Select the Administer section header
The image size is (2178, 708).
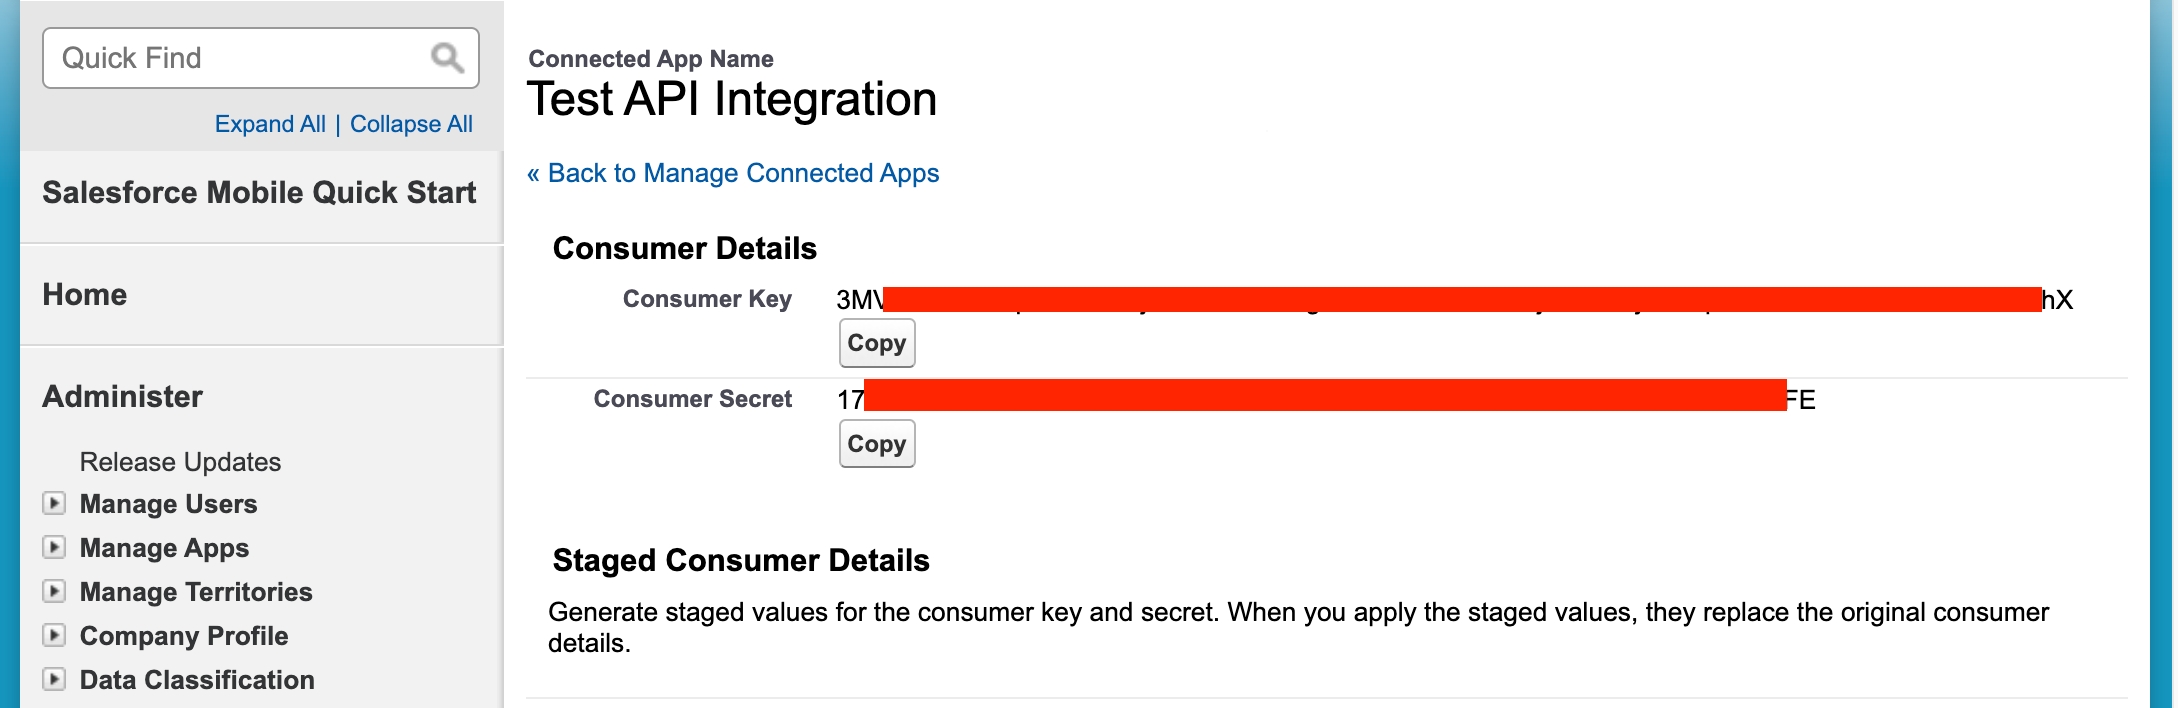point(122,397)
